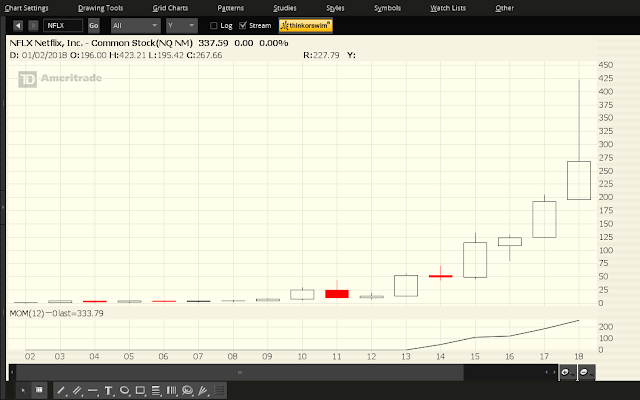Screen dimensions: 640x400
Task: Select the trendline drawing tool
Action: [61, 391]
